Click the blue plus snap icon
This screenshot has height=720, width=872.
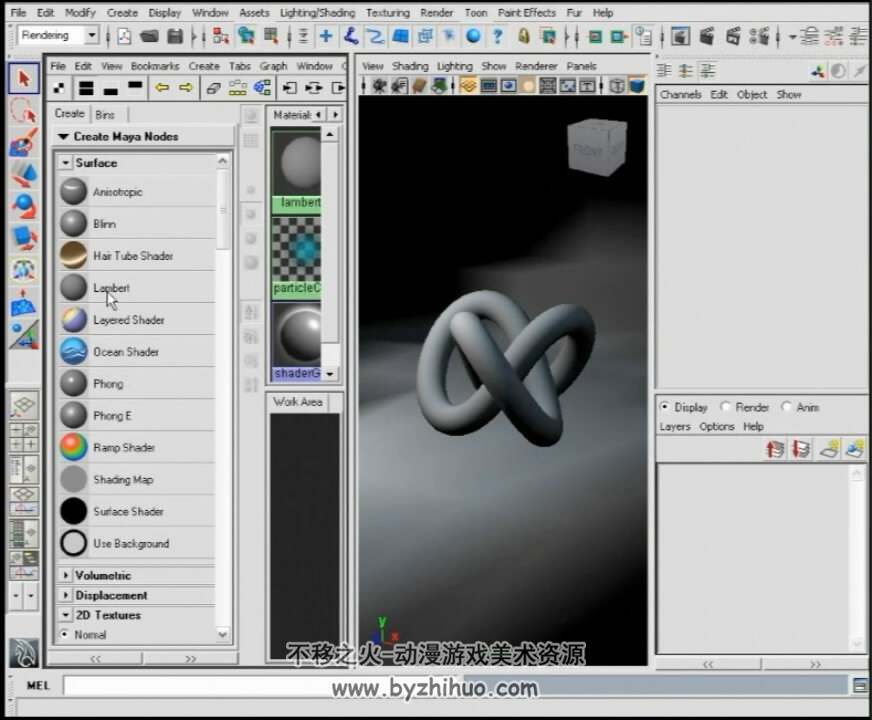tap(326, 36)
